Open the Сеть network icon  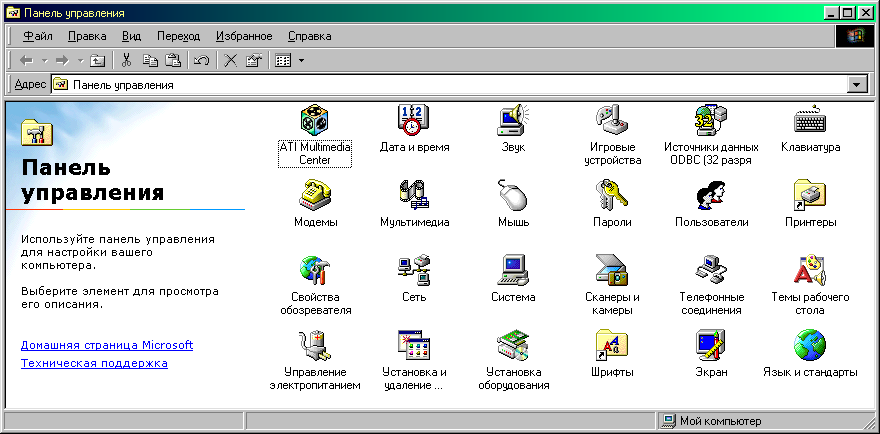click(x=414, y=270)
